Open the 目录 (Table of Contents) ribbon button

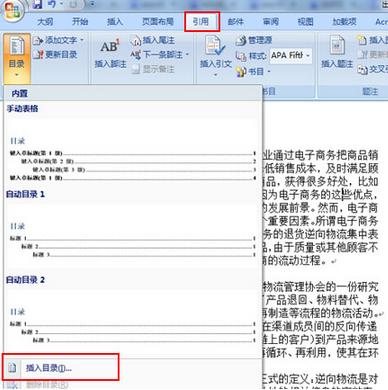pyautogui.click(x=17, y=58)
